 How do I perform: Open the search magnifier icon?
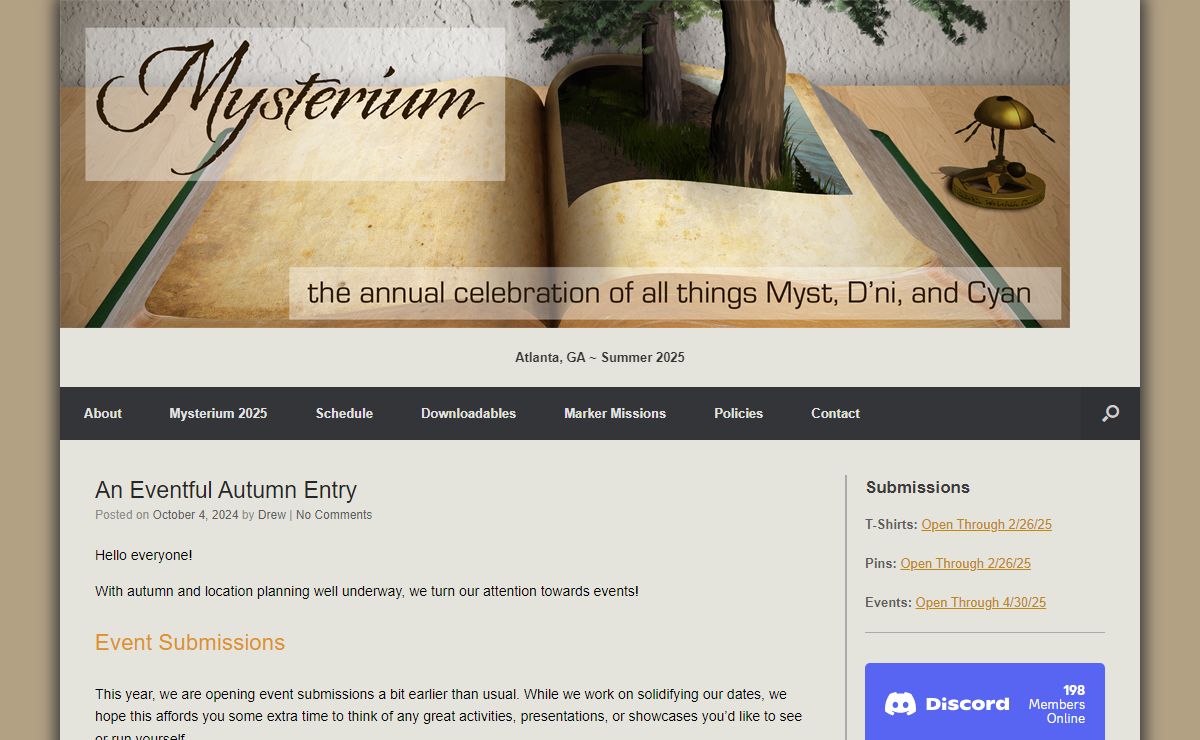pyautogui.click(x=1110, y=413)
